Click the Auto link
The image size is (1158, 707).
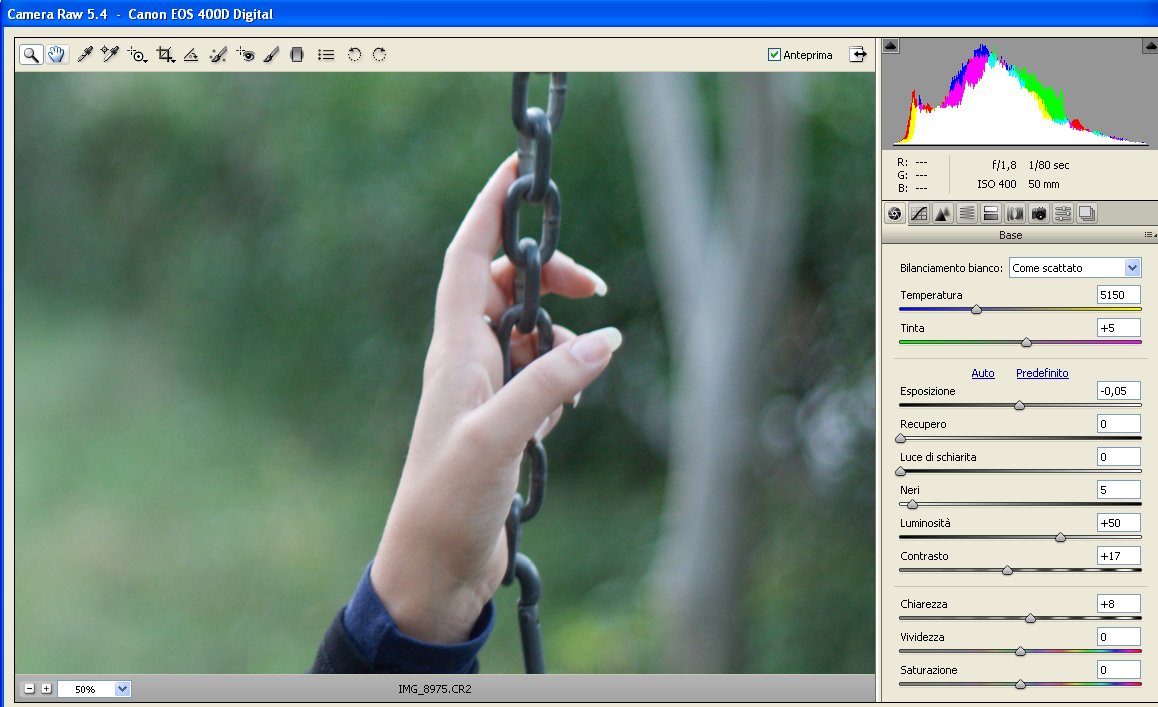pyautogui.click(x=983, y=373)
